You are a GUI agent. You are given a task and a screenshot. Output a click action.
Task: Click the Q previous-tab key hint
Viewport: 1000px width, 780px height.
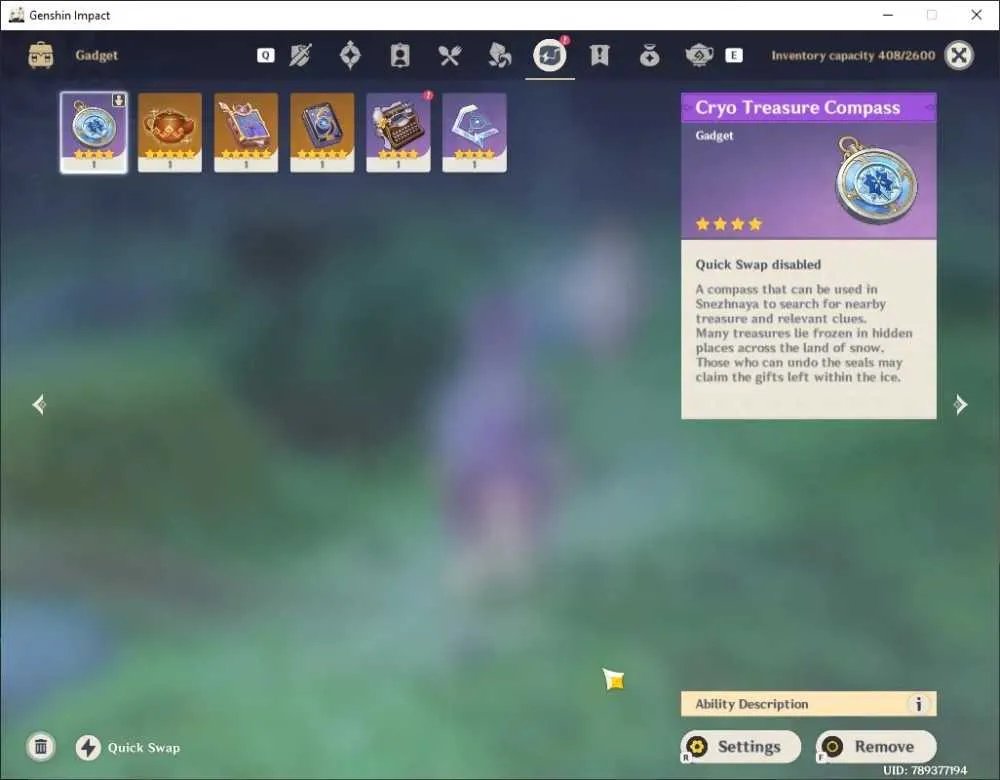pyautogui.click(x=266, y=55)
